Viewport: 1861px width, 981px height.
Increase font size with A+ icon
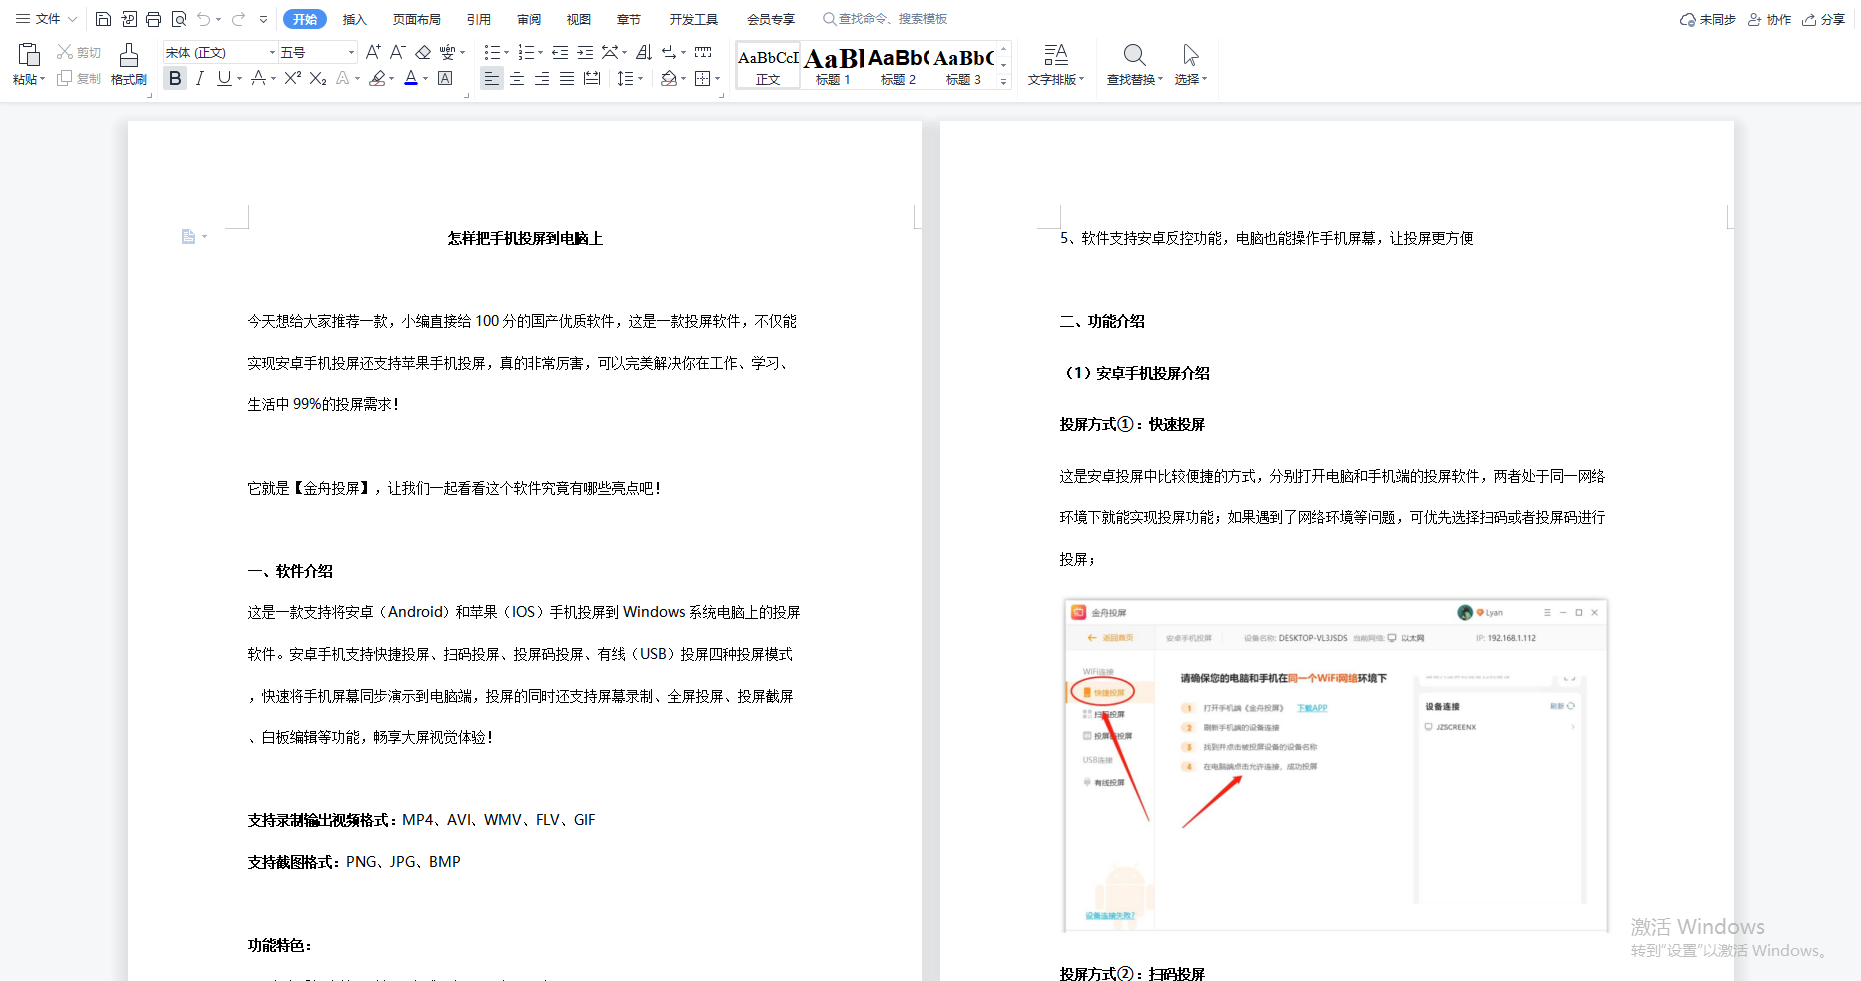tap(373, 52)
